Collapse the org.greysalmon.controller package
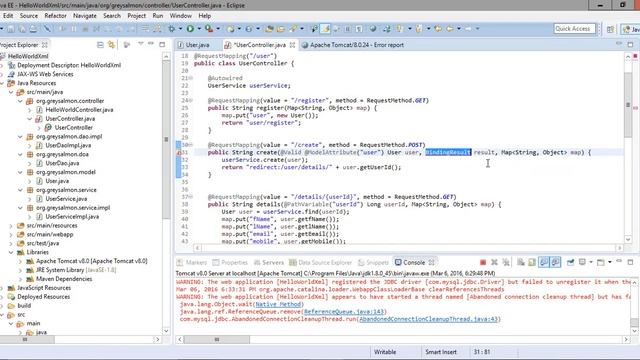 click(20, 101)
